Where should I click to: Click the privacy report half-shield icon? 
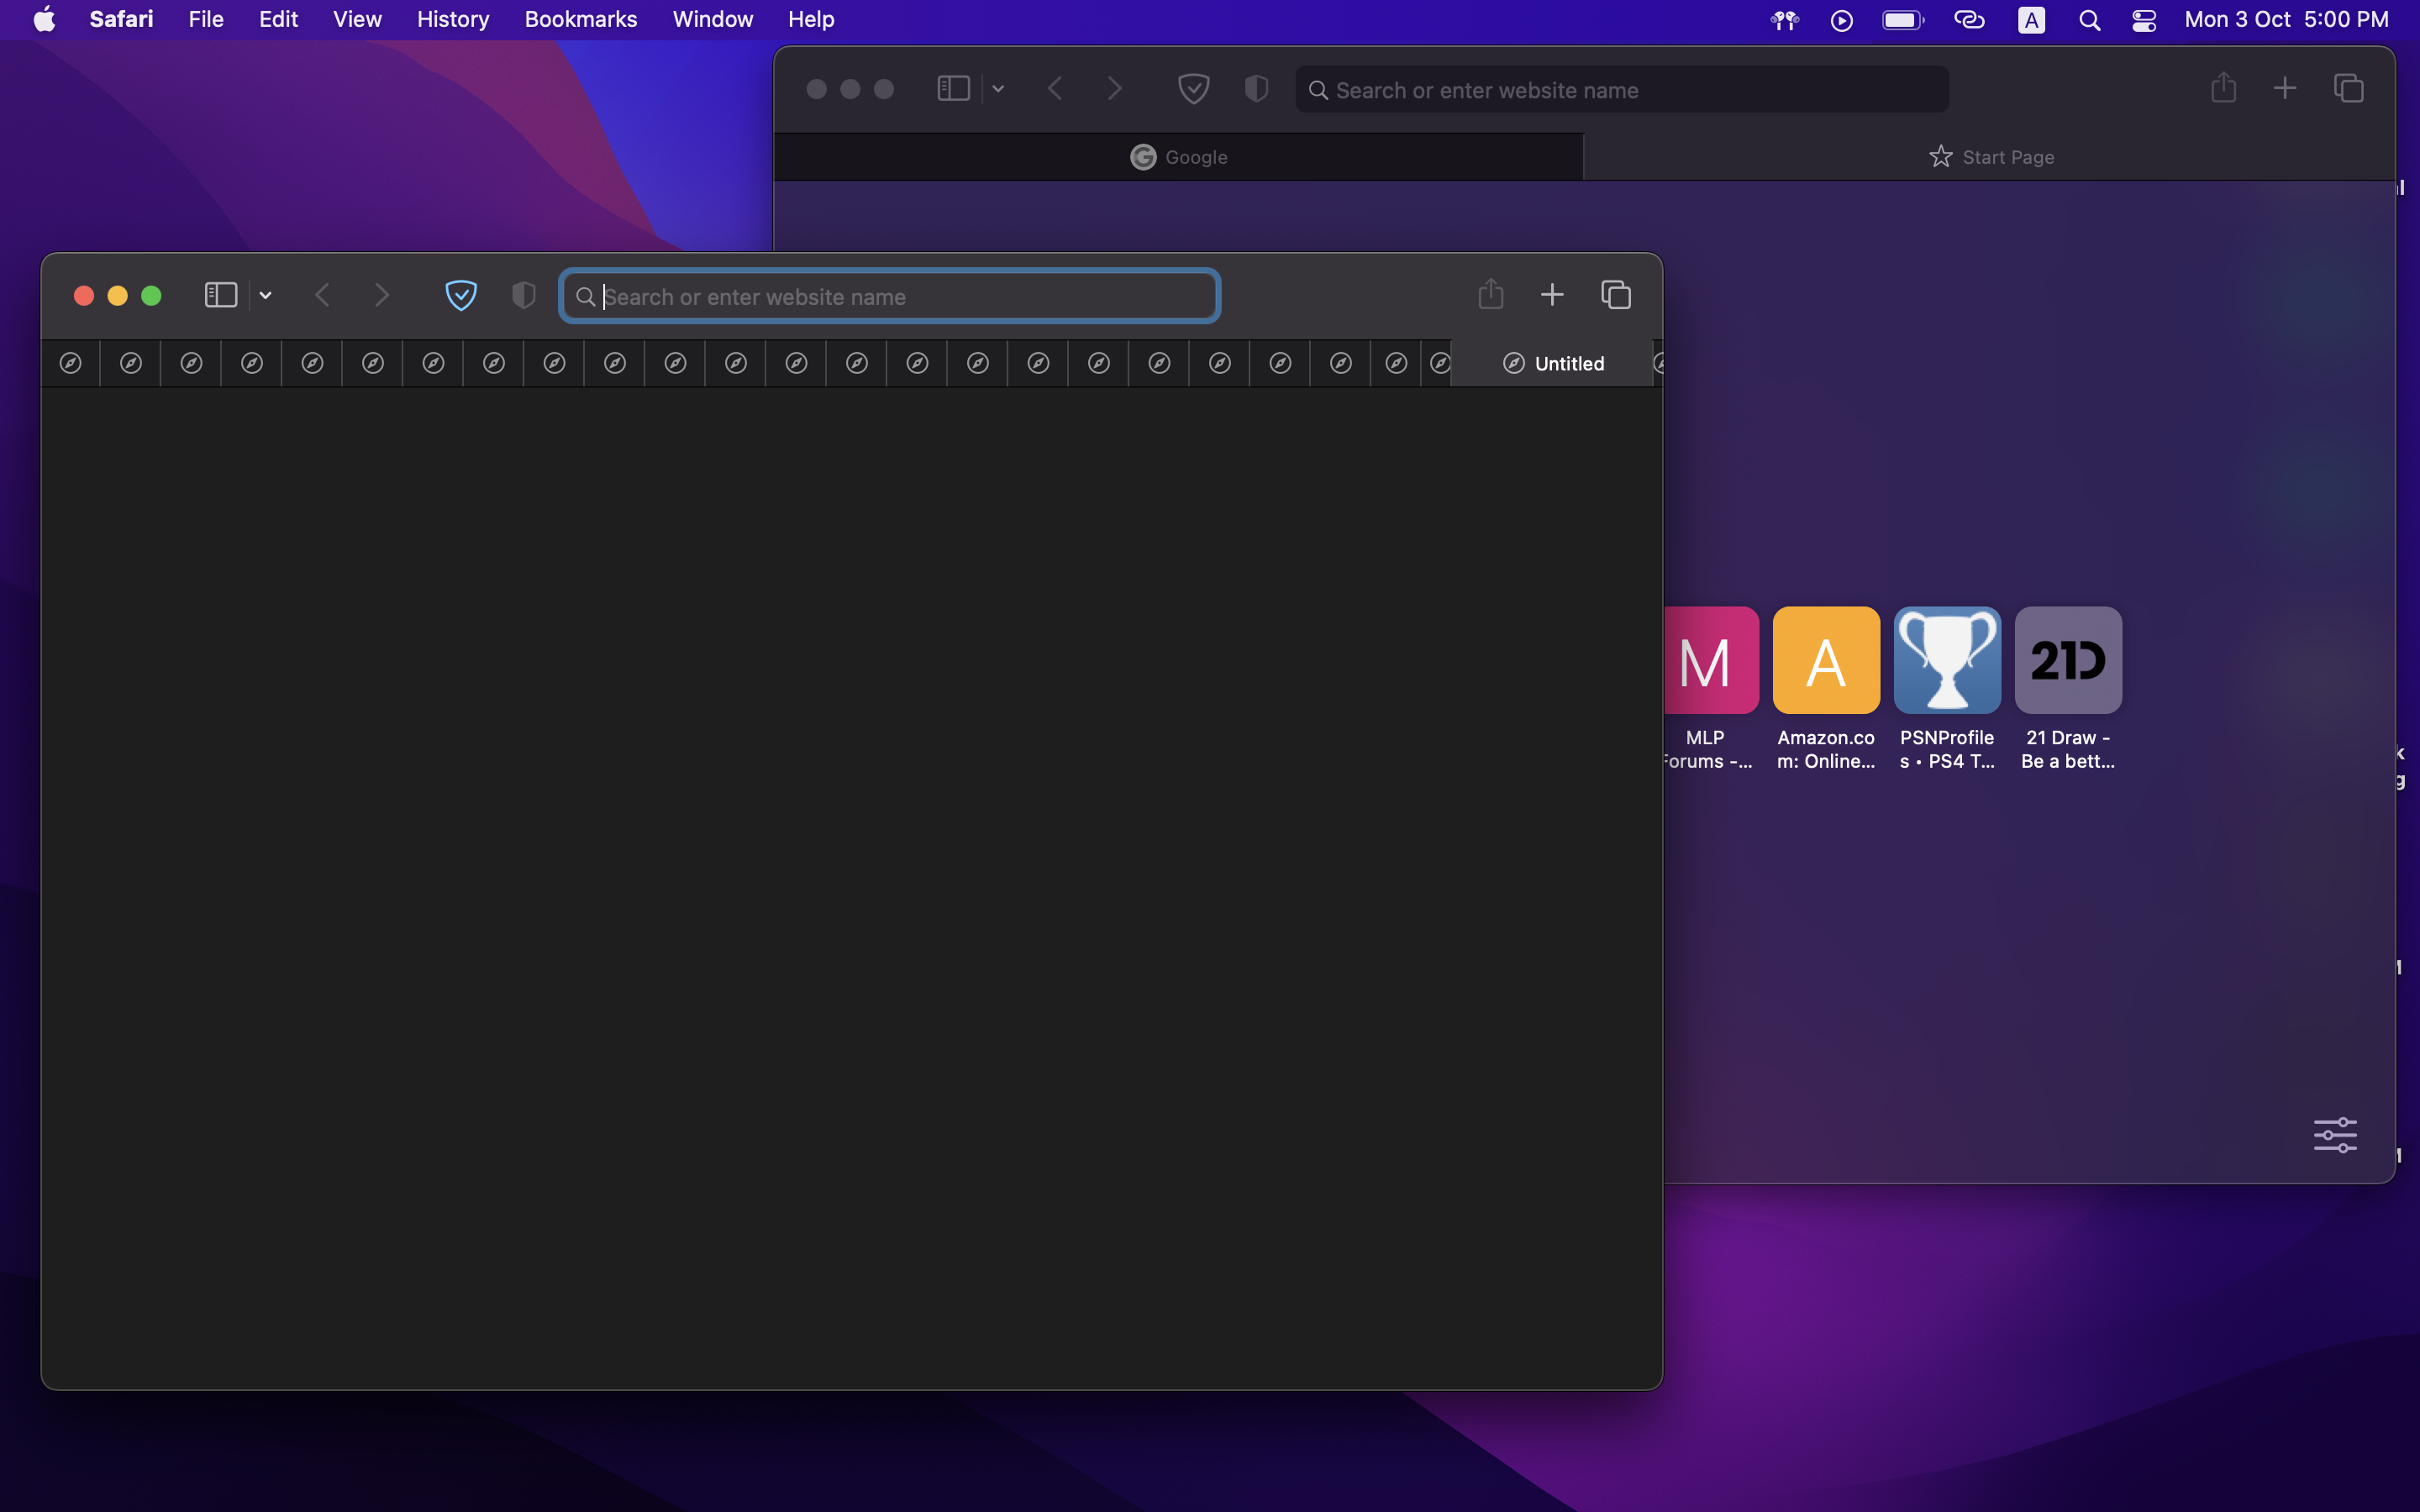523,295
